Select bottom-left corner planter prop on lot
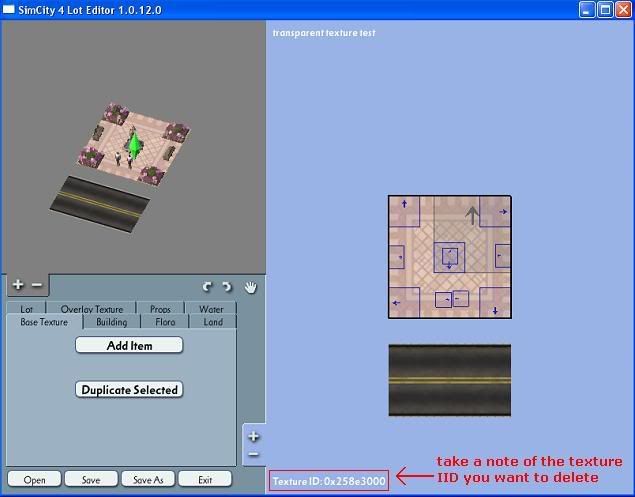Image resolution: width=635 pixels, height=497 pixels. click(404, 302)
